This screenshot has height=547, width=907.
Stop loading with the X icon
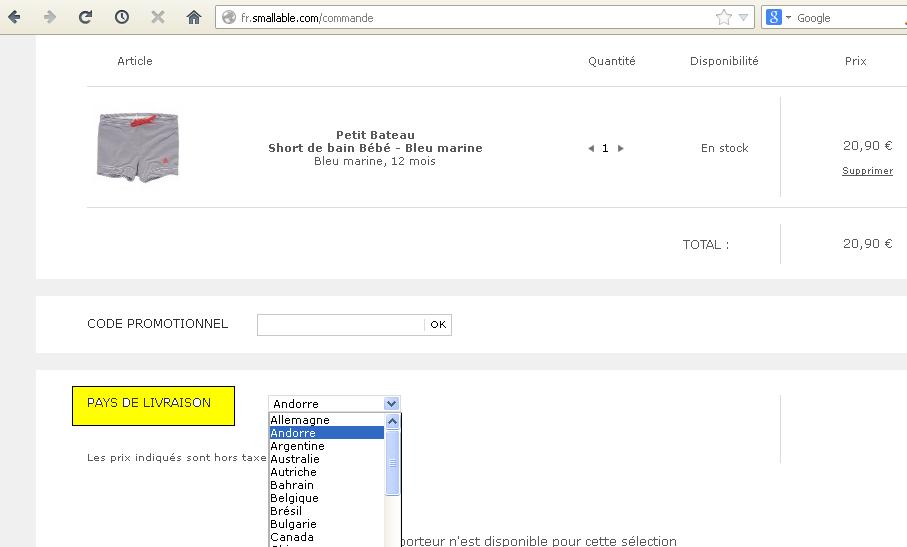click(157, 17)
